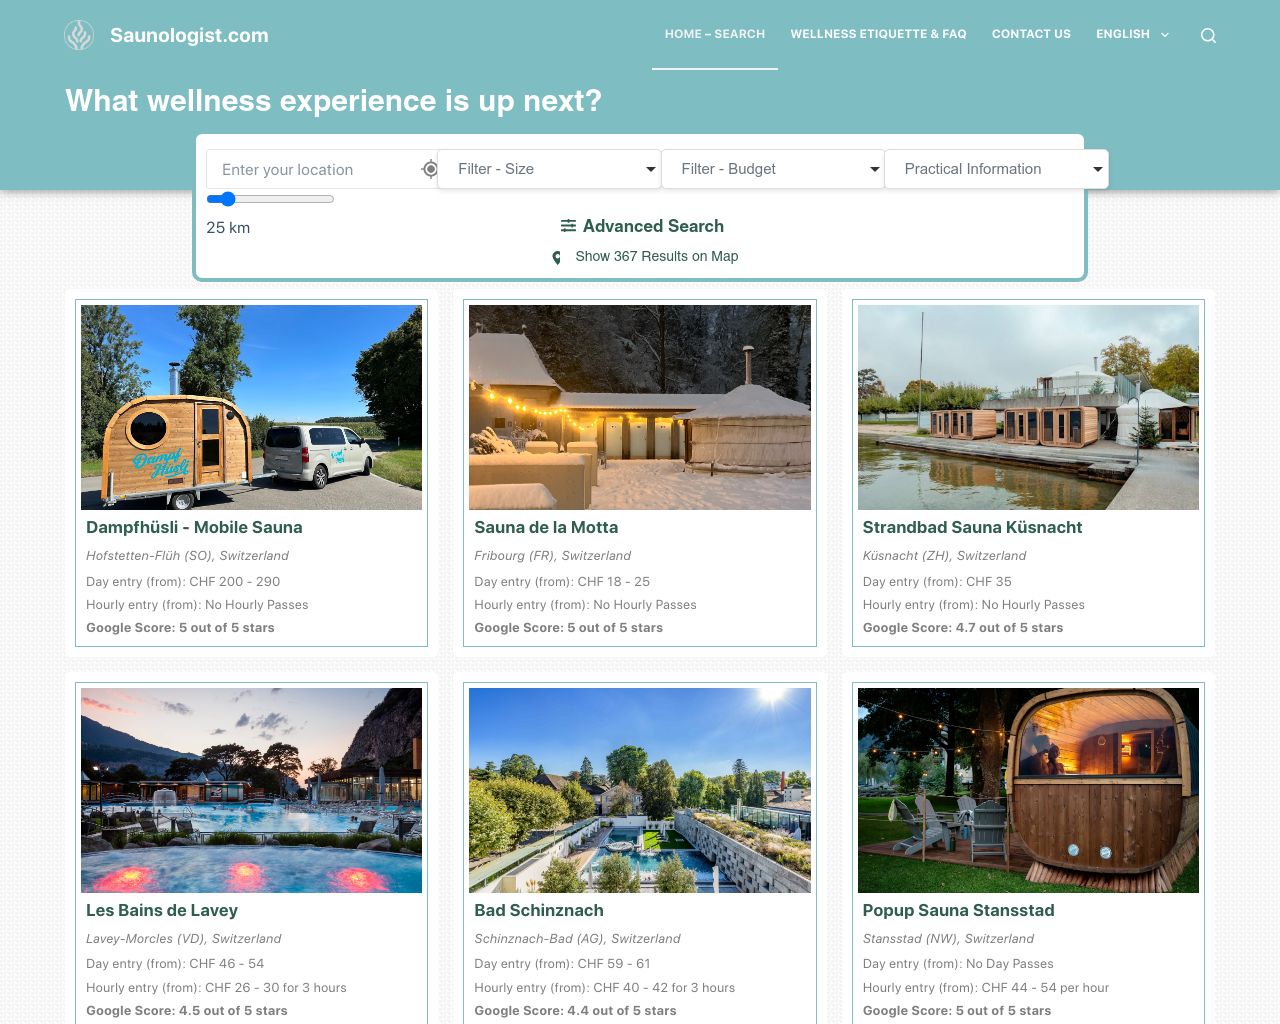Click 'Google Score: 4.5 out of 5 stars'
This screenshot has width=1280, height=1024.
187,1011
